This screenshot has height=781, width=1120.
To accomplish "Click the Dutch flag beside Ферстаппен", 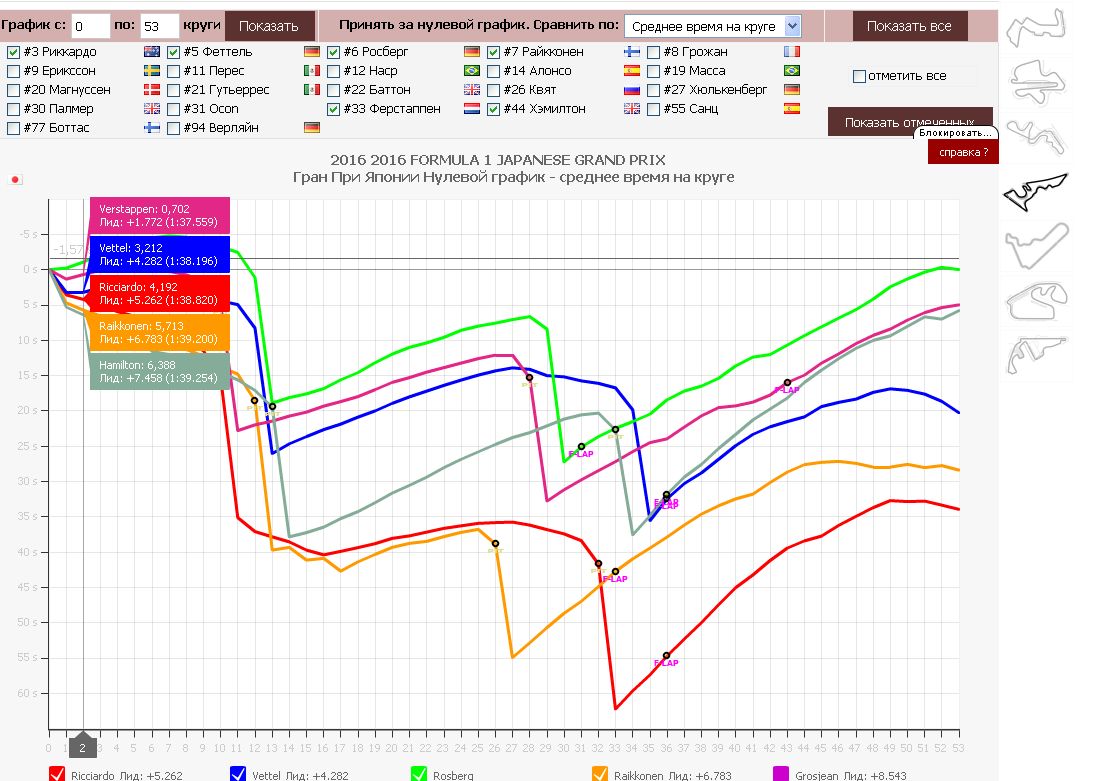I will click(471, 109).
